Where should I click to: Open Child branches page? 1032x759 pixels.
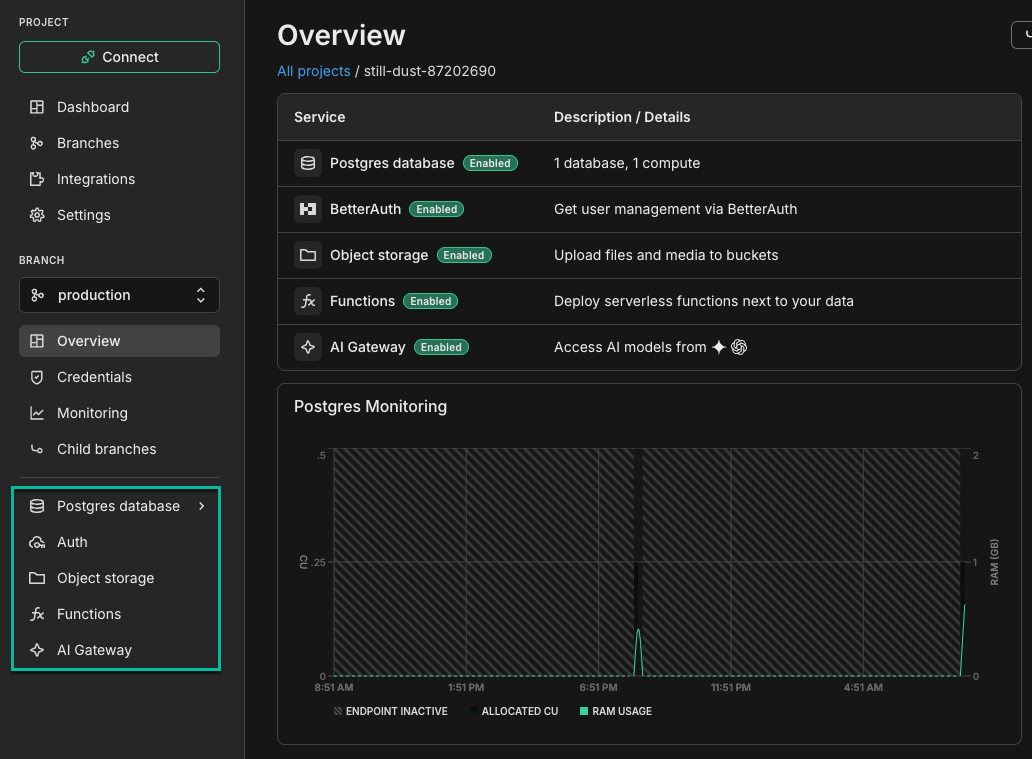click(x=119, y=449)
